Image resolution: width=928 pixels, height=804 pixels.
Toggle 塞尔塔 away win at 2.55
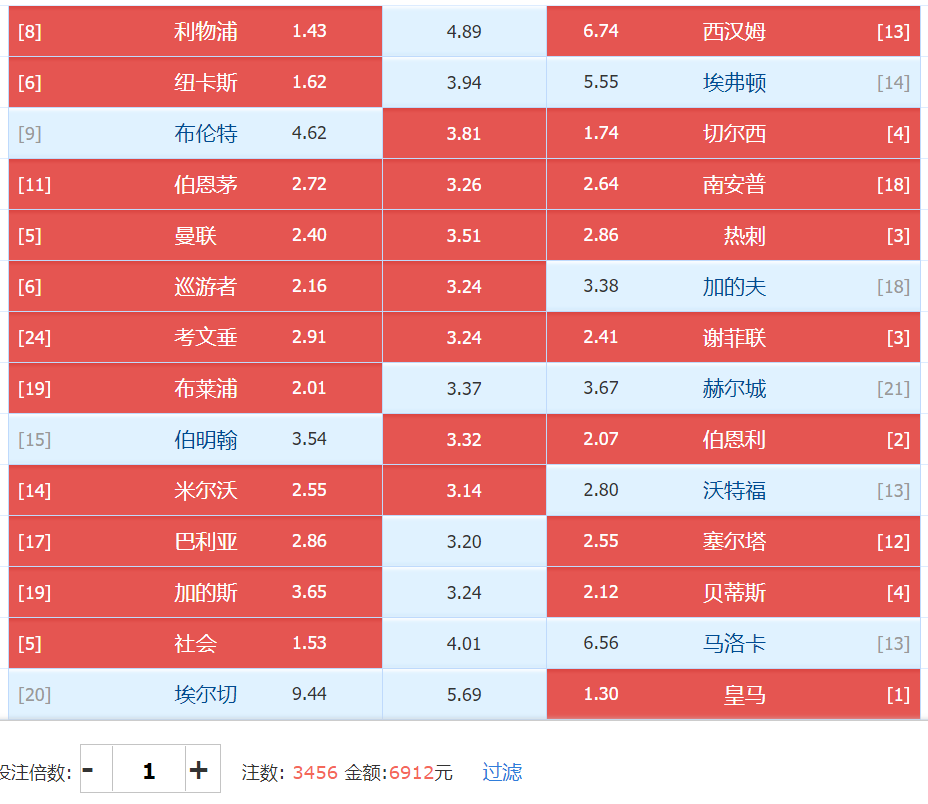point(733,541)
